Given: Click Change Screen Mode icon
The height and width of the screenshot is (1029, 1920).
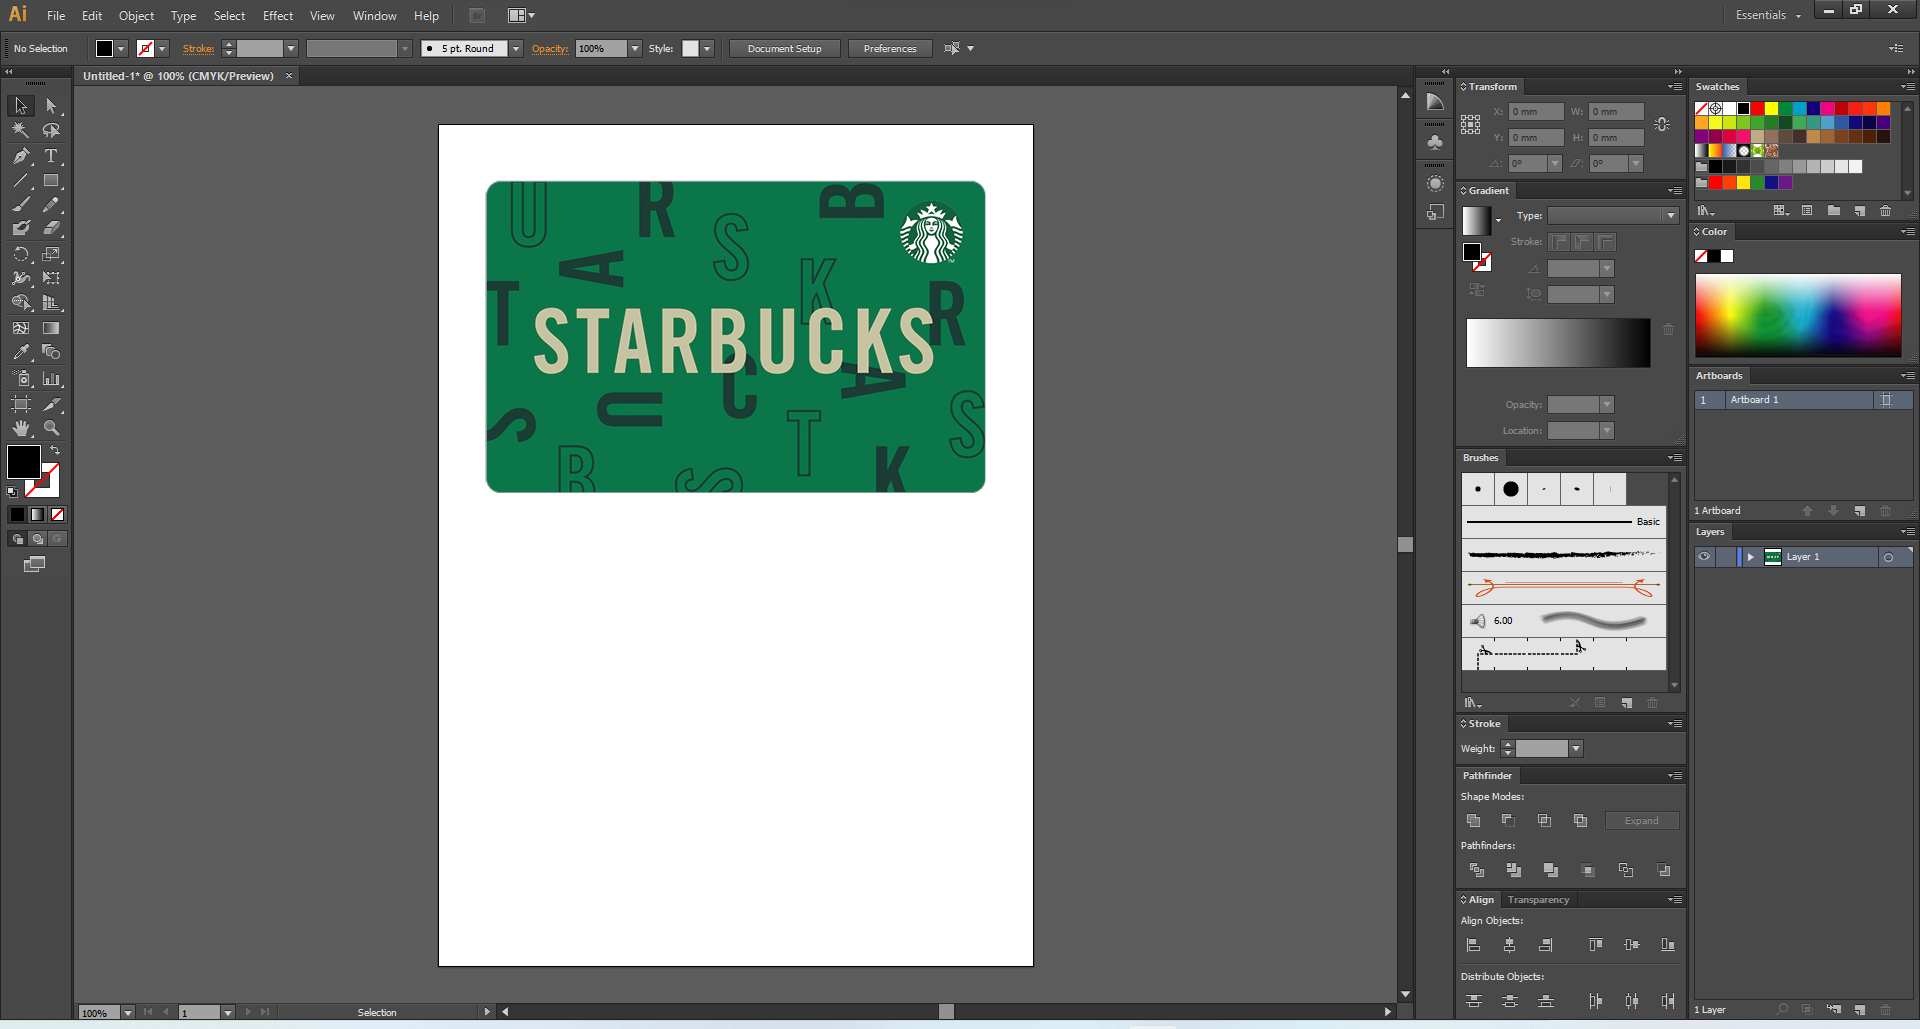Looking at the screenshot, I should (34, 565).
